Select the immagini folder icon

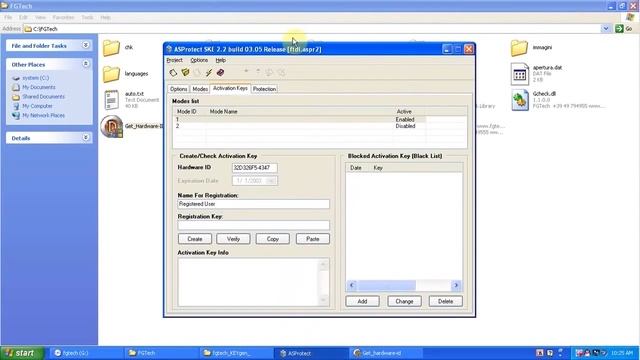[x=519, y=48]
